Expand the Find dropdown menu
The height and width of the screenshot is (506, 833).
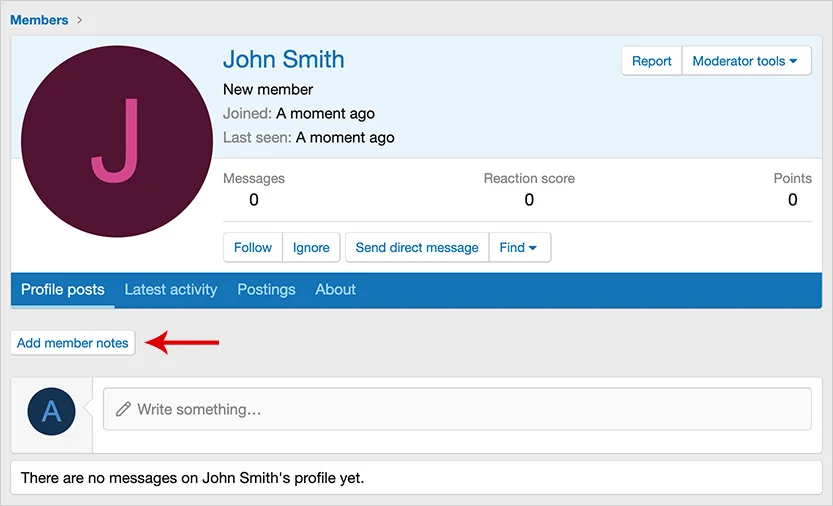[519, 248]
